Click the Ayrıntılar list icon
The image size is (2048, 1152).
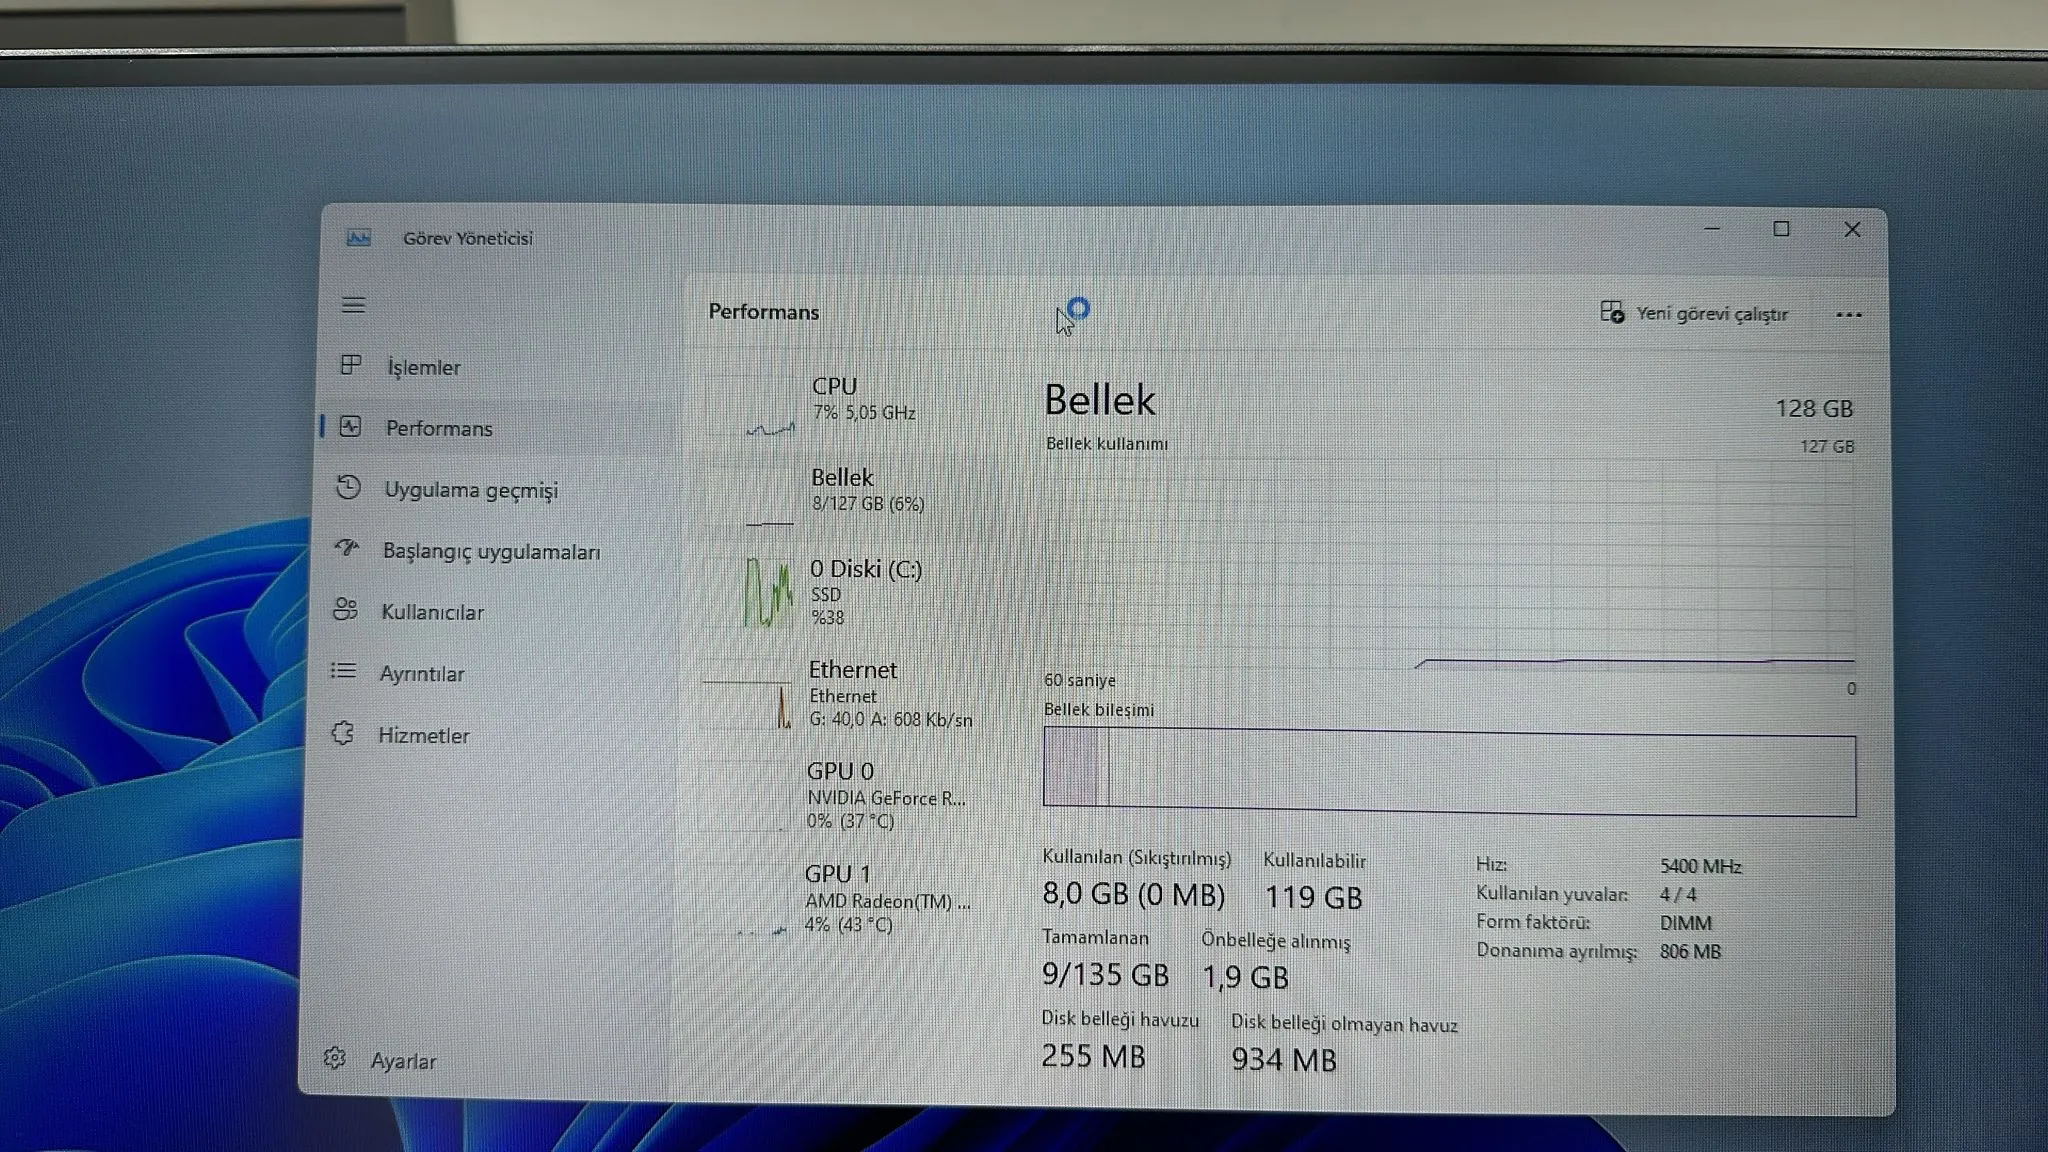[x=343, y=671]
